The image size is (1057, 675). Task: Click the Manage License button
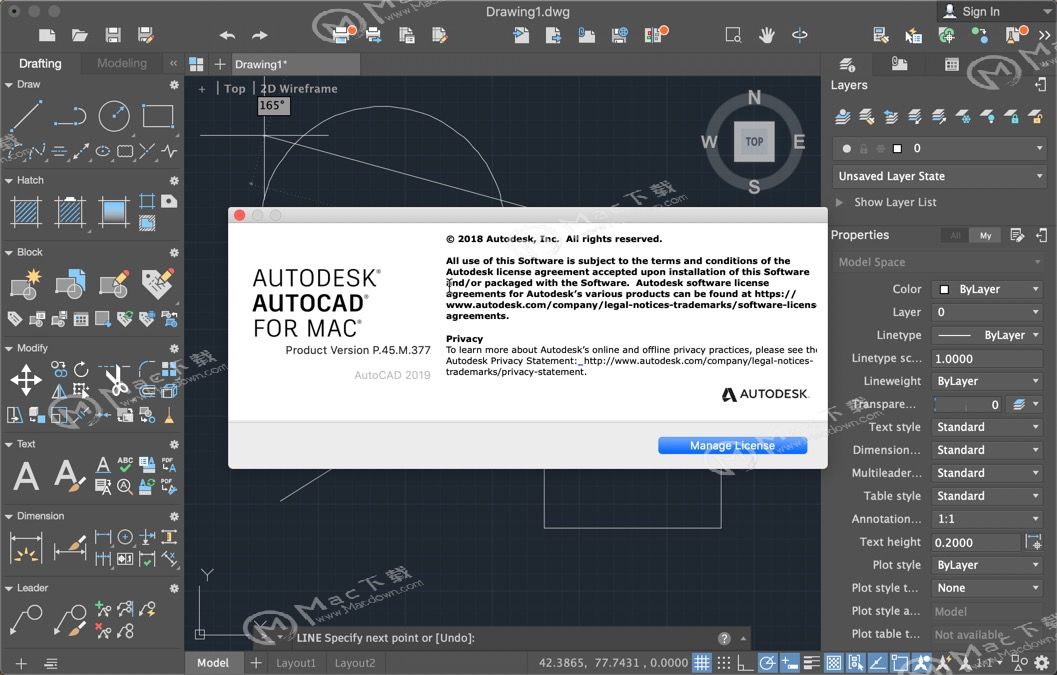pyautogui.click(x=732, y=445)
